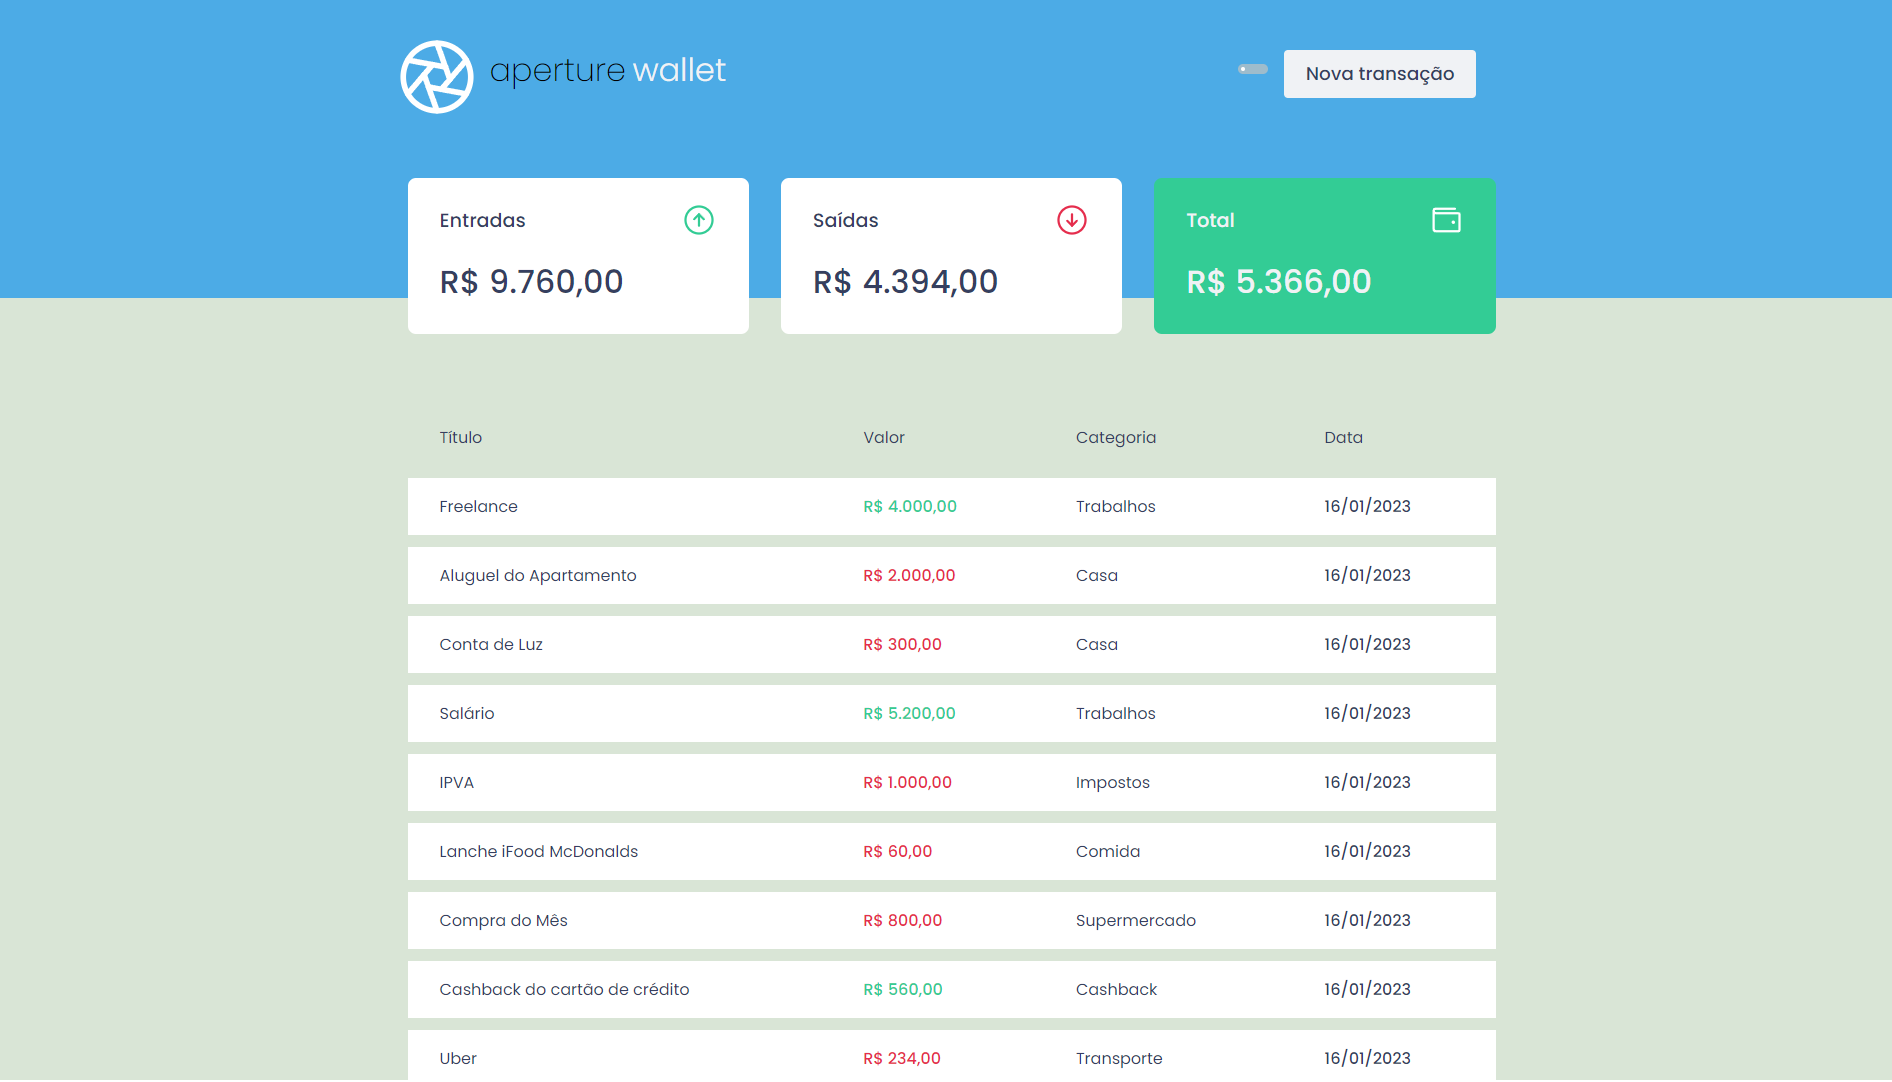Viewport: 1892px width, 1082px height.
Task: Click the aperture wallet logo icon
Action: pos(437,77)
